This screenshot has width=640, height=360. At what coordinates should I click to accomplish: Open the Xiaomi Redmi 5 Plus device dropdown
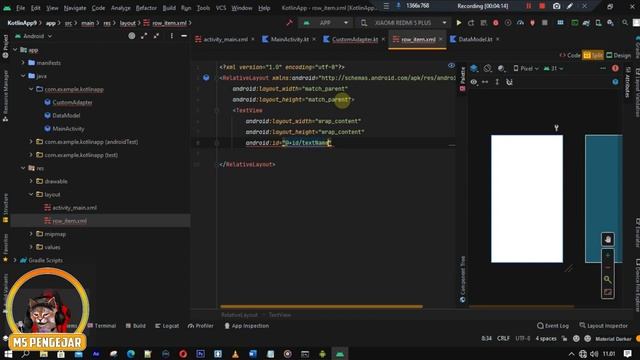[403, 23]
